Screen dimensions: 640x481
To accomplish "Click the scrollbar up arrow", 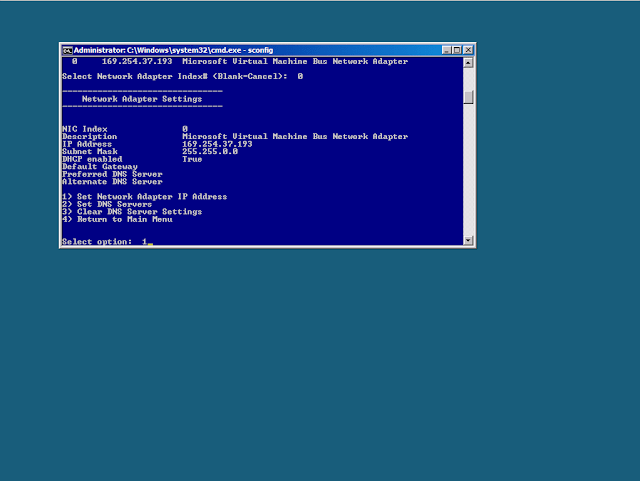I will click(468, 62).
